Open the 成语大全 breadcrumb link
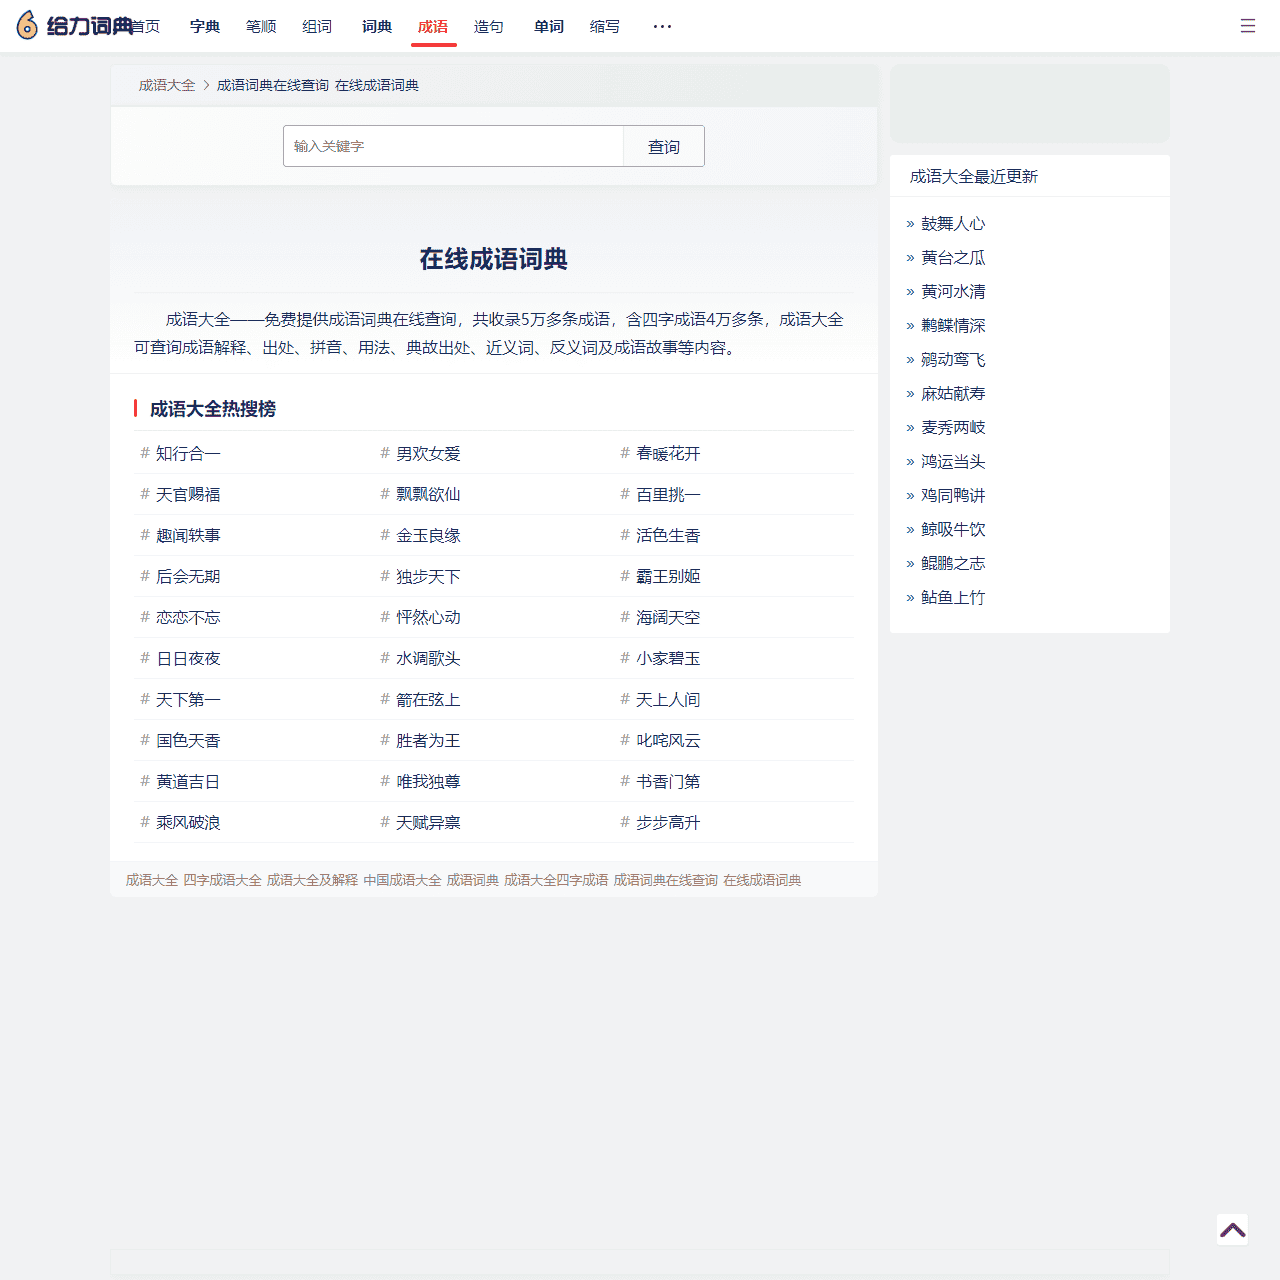This screenshot has width=1280, height=1280. [166, 85]
